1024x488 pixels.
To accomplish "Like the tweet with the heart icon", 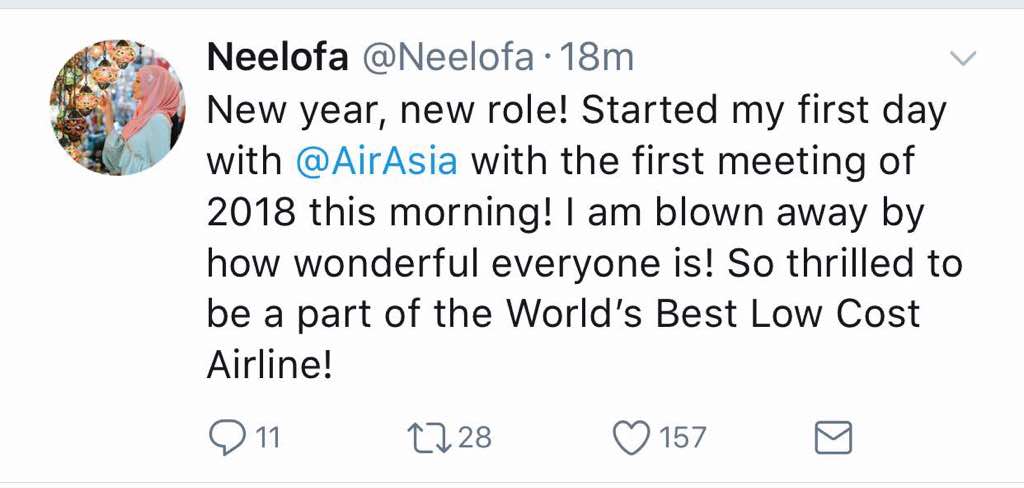I will click(631, 437).
